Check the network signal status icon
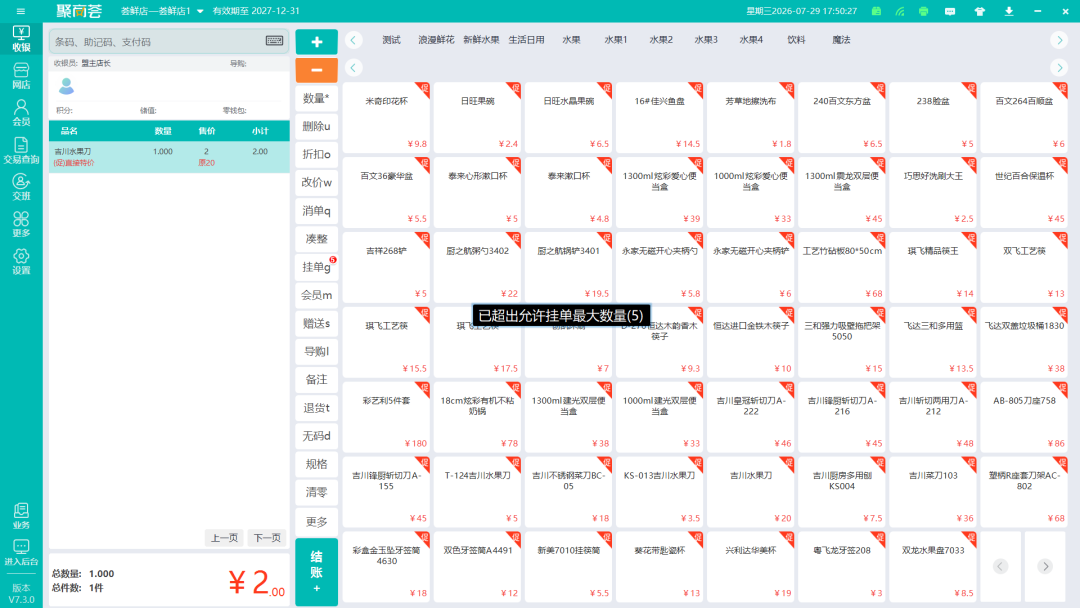The height and width of the screenshot is (608, 1080). coord(900,11)
